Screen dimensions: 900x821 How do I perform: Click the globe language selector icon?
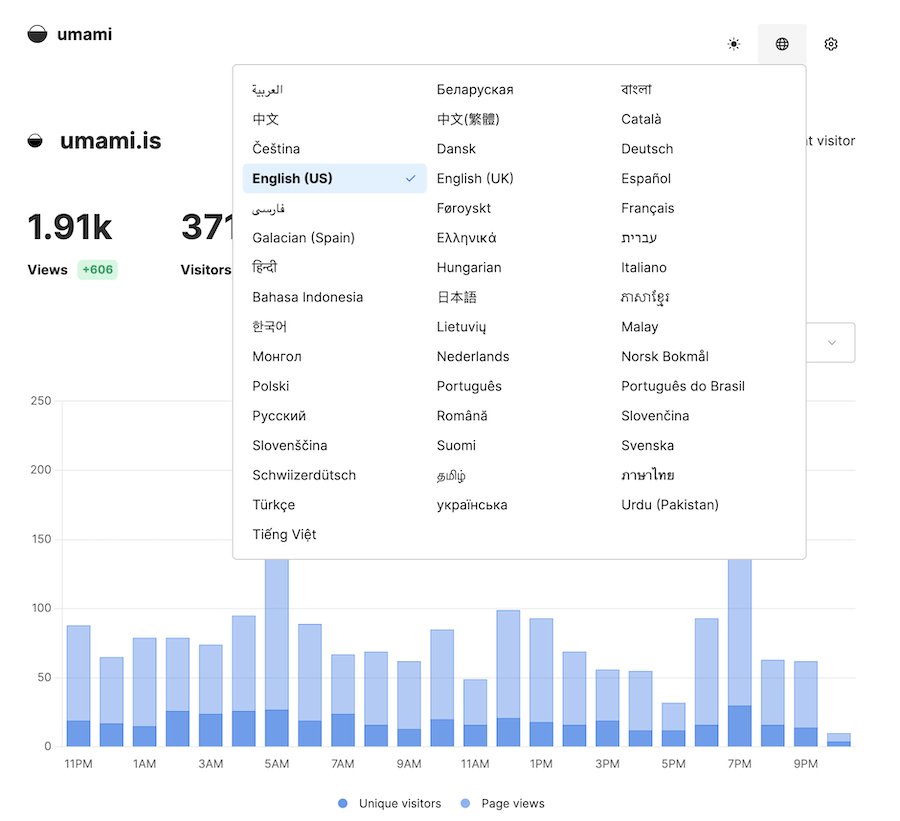click(x=782, y=44)
